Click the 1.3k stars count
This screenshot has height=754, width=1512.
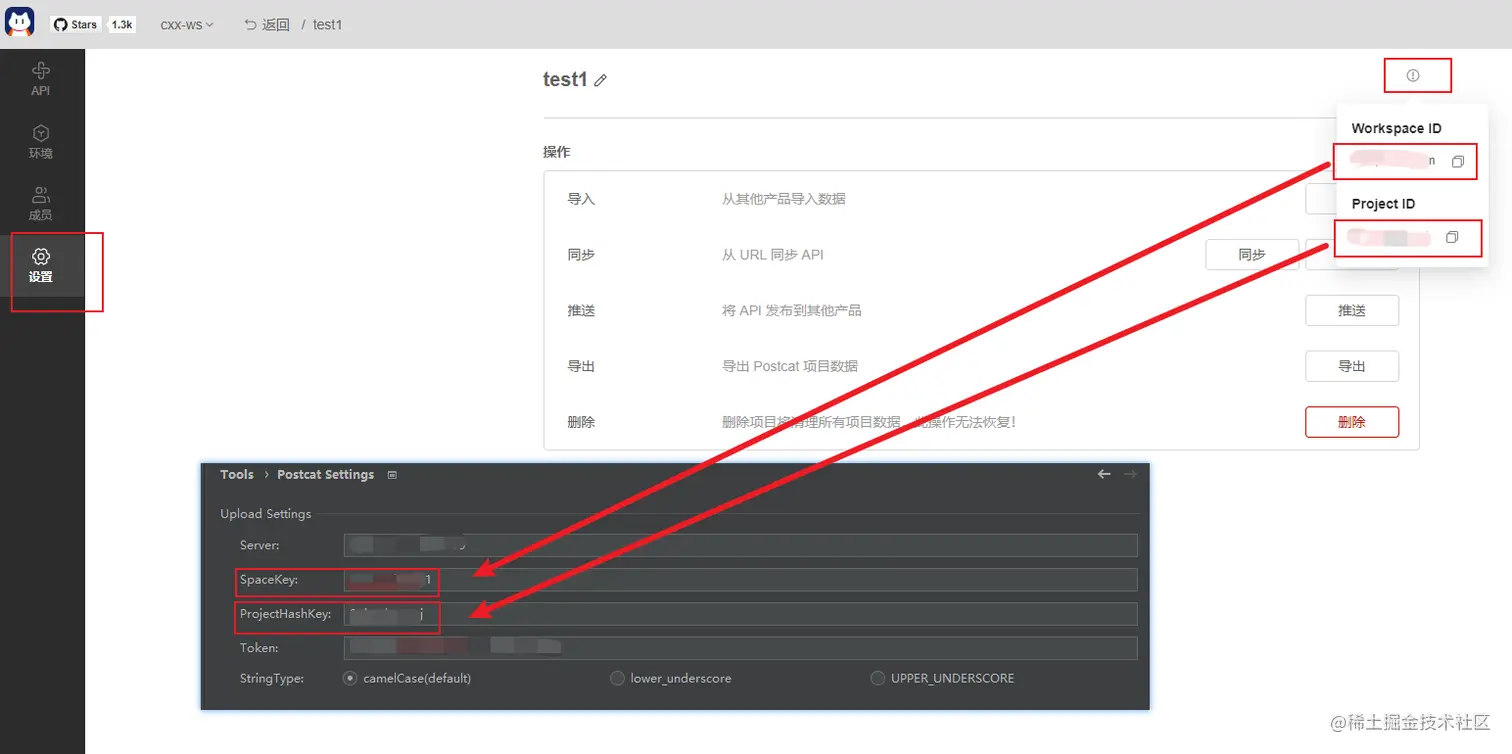pos(122,24)
